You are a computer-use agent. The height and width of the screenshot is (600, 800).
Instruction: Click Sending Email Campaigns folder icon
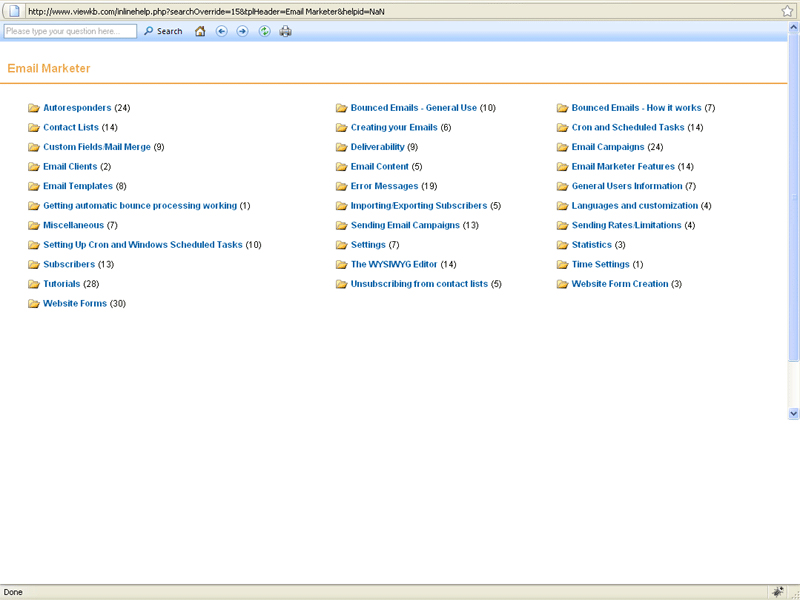coord(341,225)
